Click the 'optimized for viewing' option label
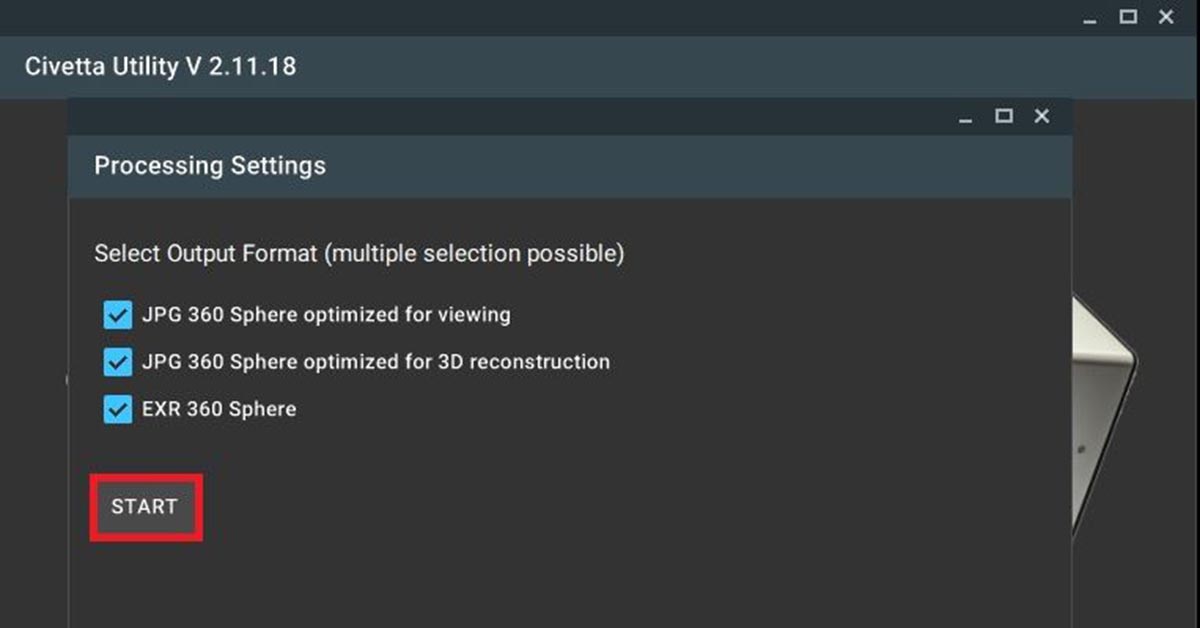Viewport: 1200px width, 628px height. 326,315
